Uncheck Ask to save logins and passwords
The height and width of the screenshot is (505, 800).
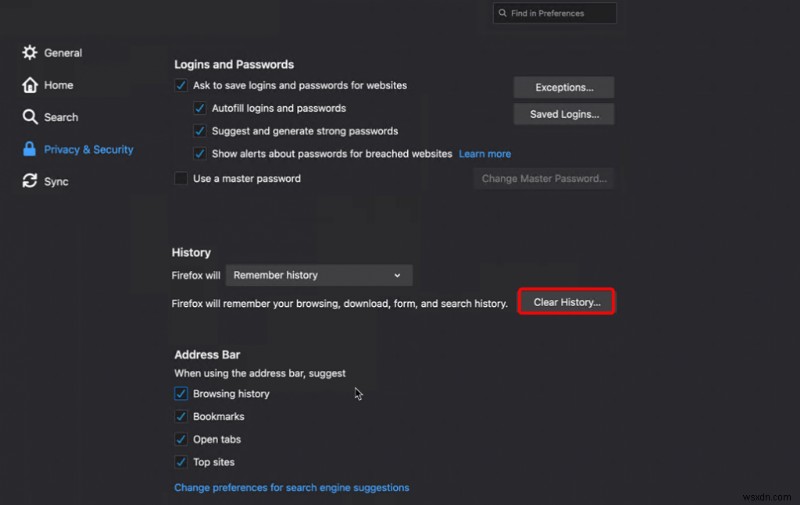tap(181, 86)
